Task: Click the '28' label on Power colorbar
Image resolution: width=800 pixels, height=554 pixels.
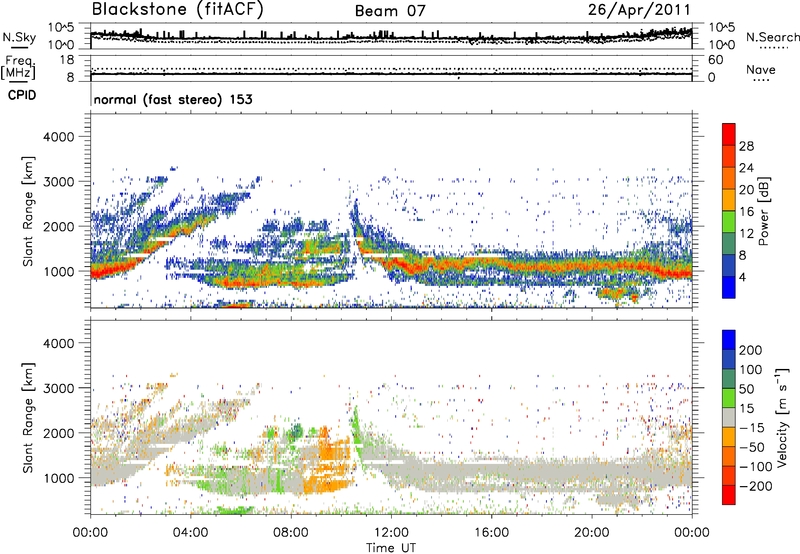Action: 746,146
